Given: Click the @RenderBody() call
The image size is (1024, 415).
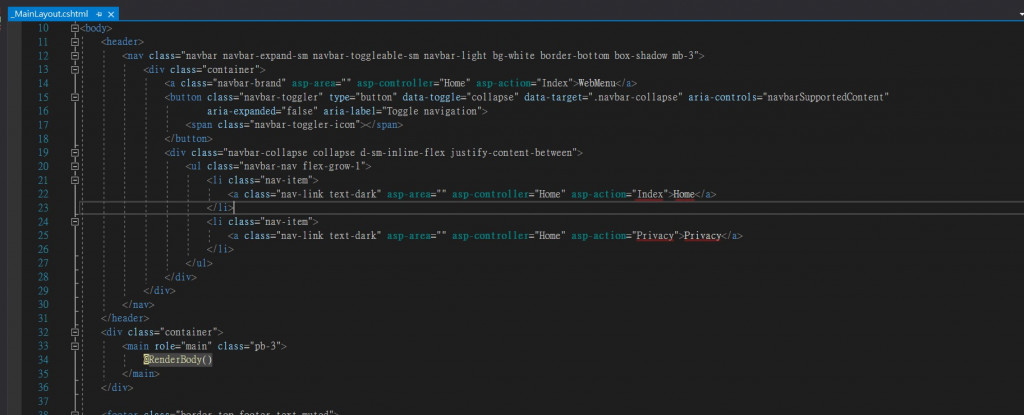Looking at the screenshot, I should pyautogui.click(x=178, y=359).
